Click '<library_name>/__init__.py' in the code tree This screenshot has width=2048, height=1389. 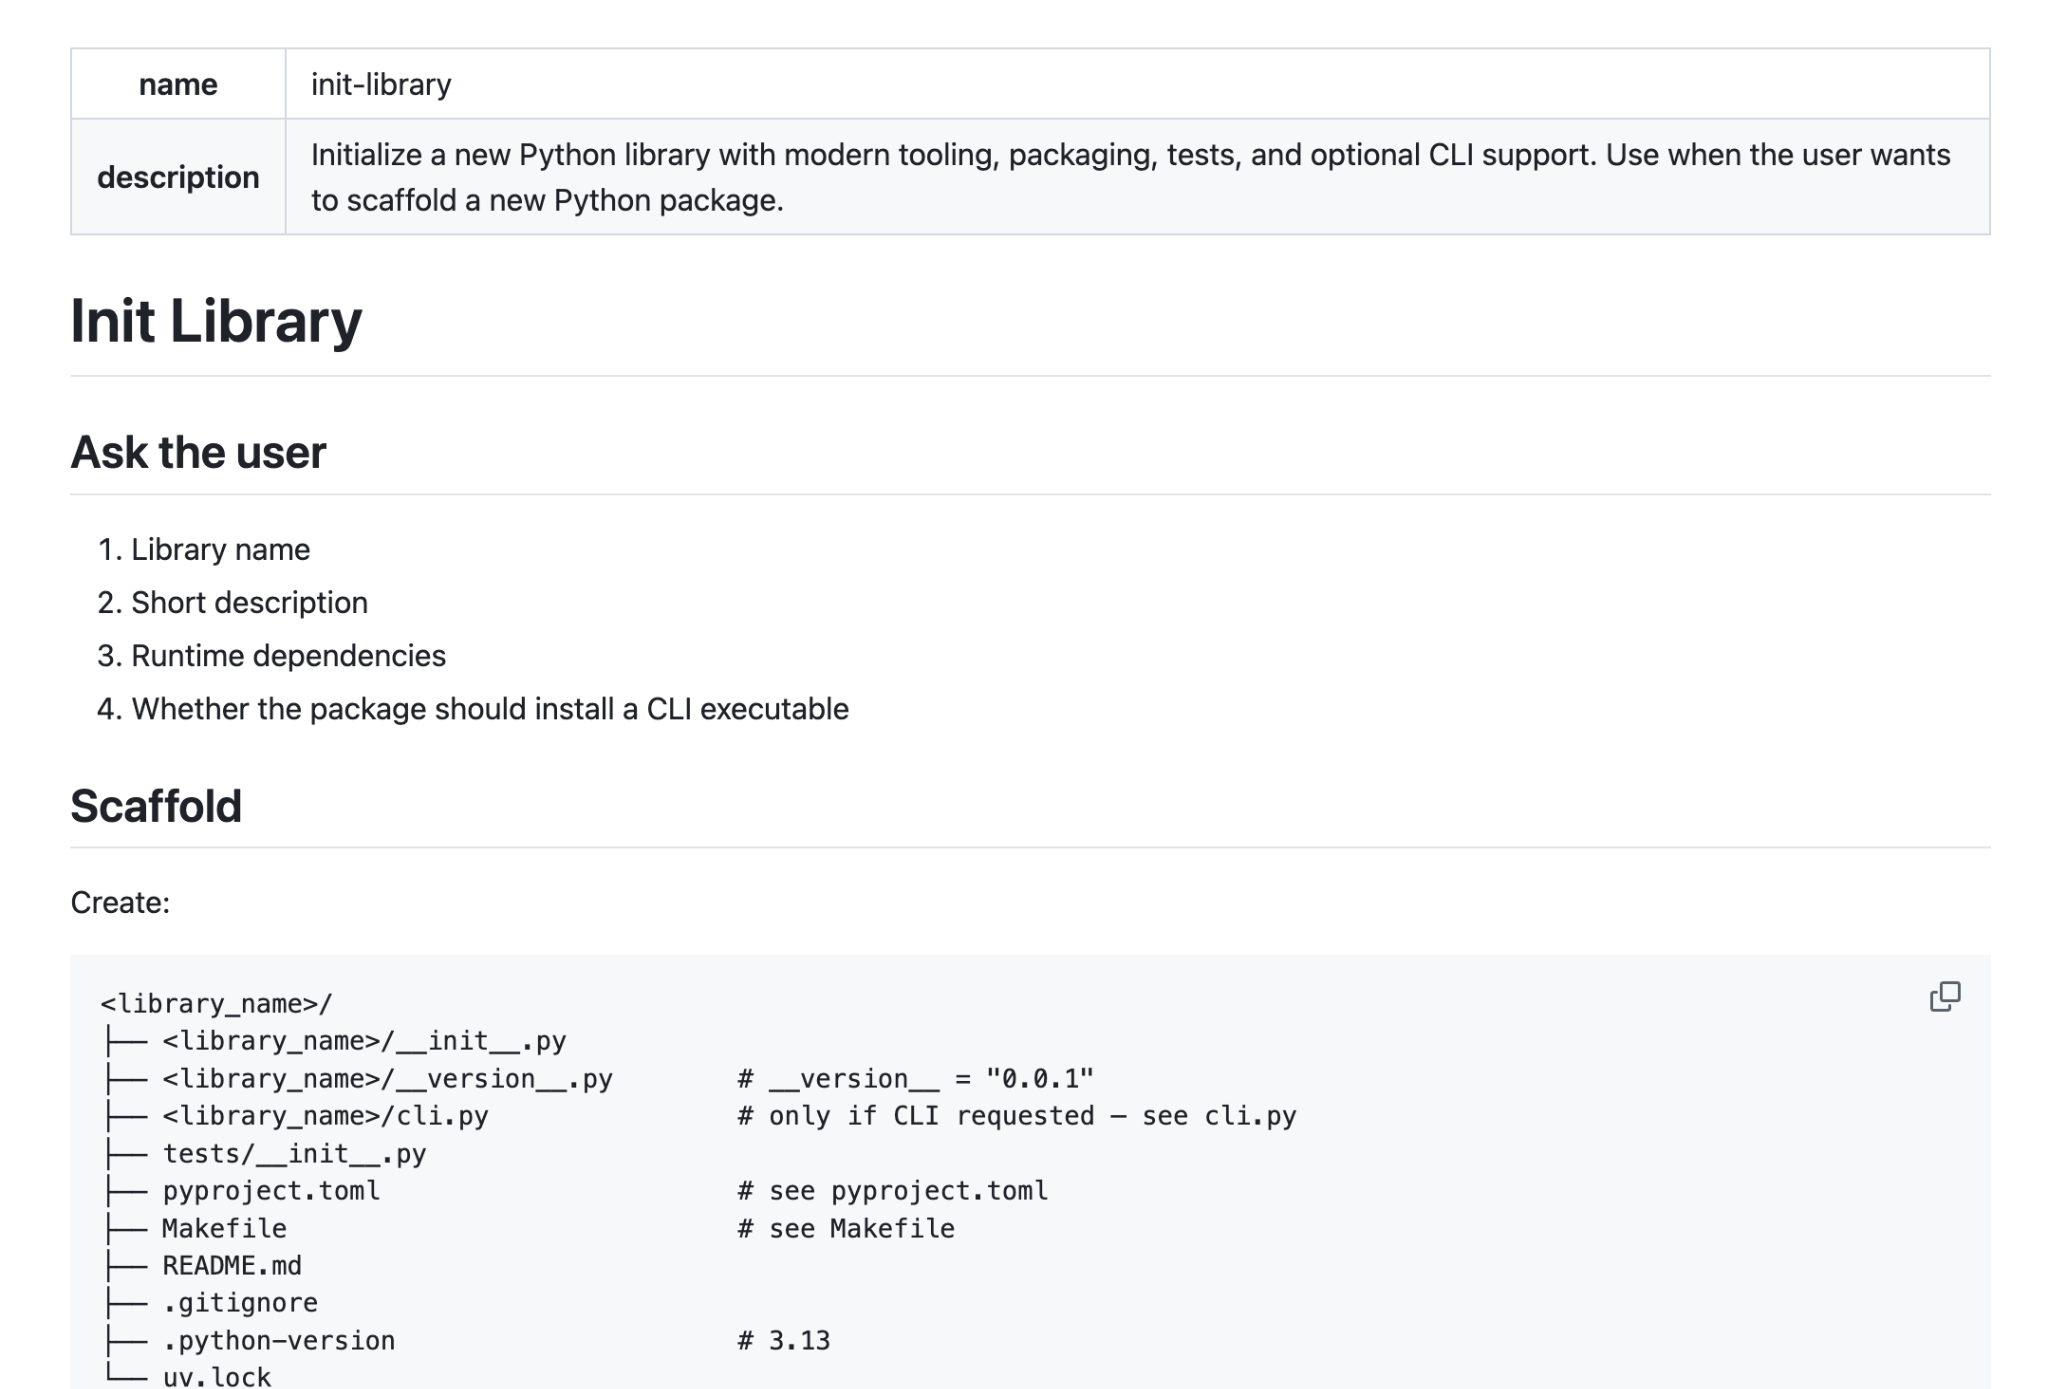(x=364, y=1041)
